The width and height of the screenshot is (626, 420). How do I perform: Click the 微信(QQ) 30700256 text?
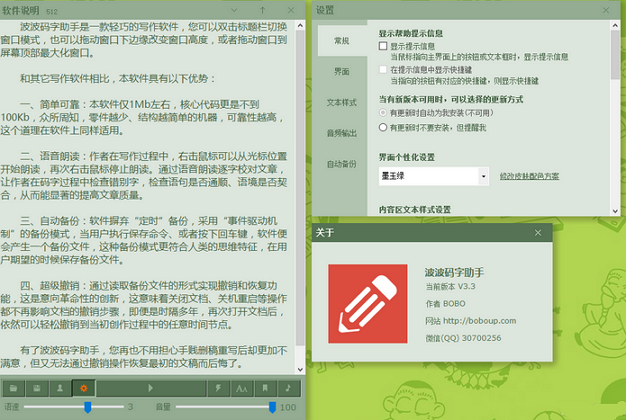pyautogui.click(x=463, y=338)
